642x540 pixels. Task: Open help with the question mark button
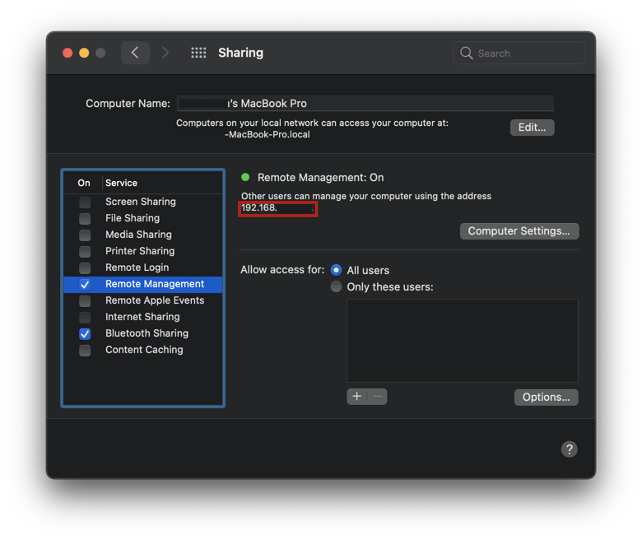pos(569,449)
